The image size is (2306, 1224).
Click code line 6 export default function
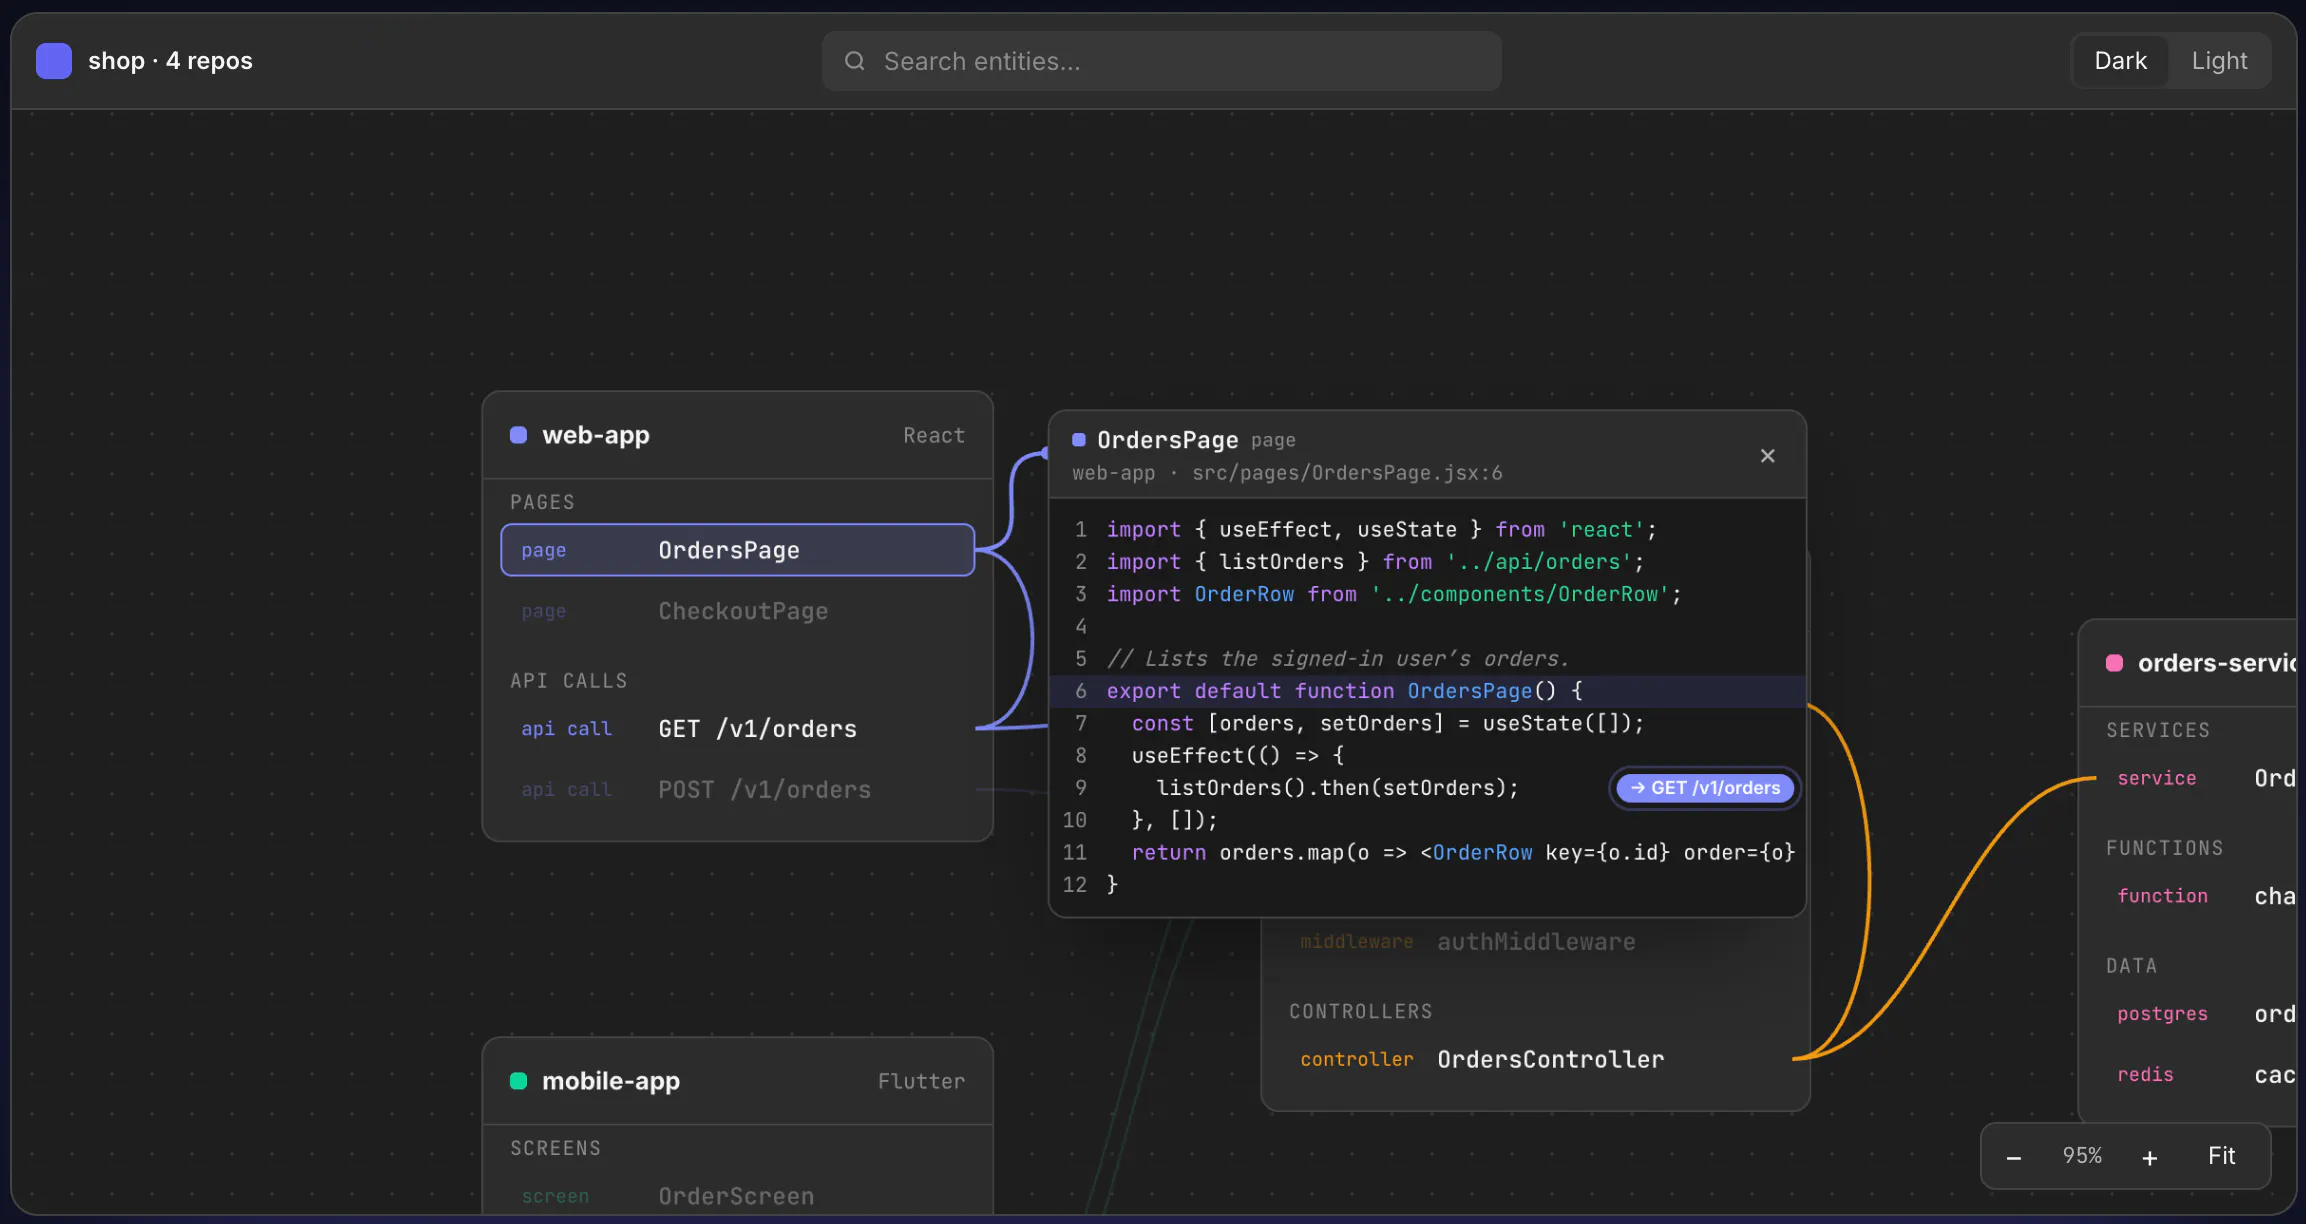tap(1427, 691)
